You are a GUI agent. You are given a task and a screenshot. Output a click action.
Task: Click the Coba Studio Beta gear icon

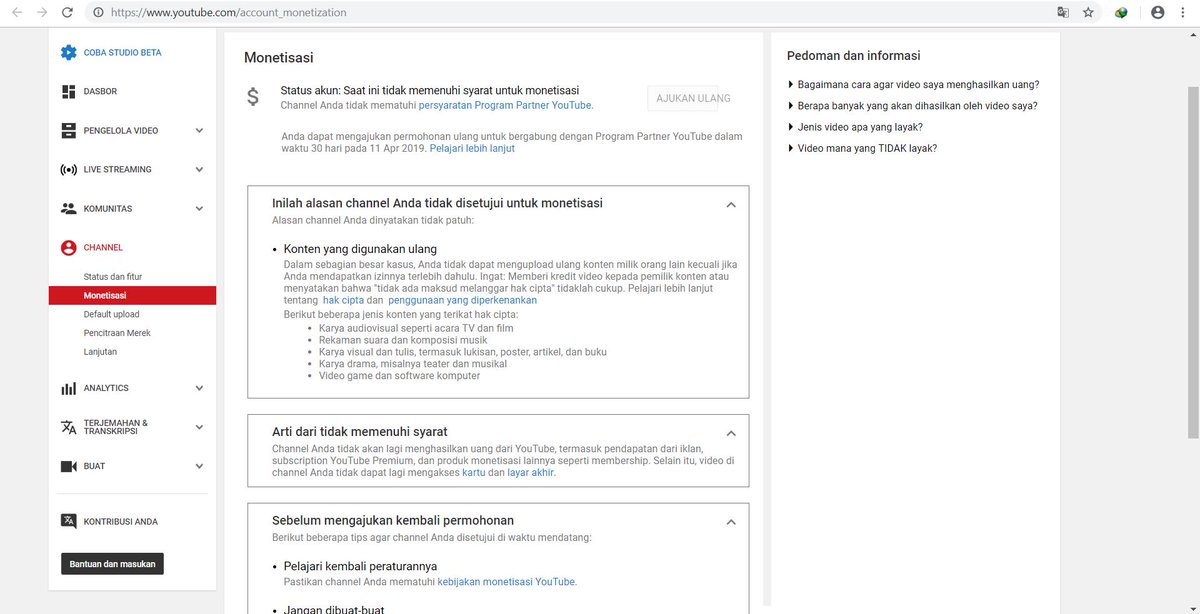(x=68, y=53)
